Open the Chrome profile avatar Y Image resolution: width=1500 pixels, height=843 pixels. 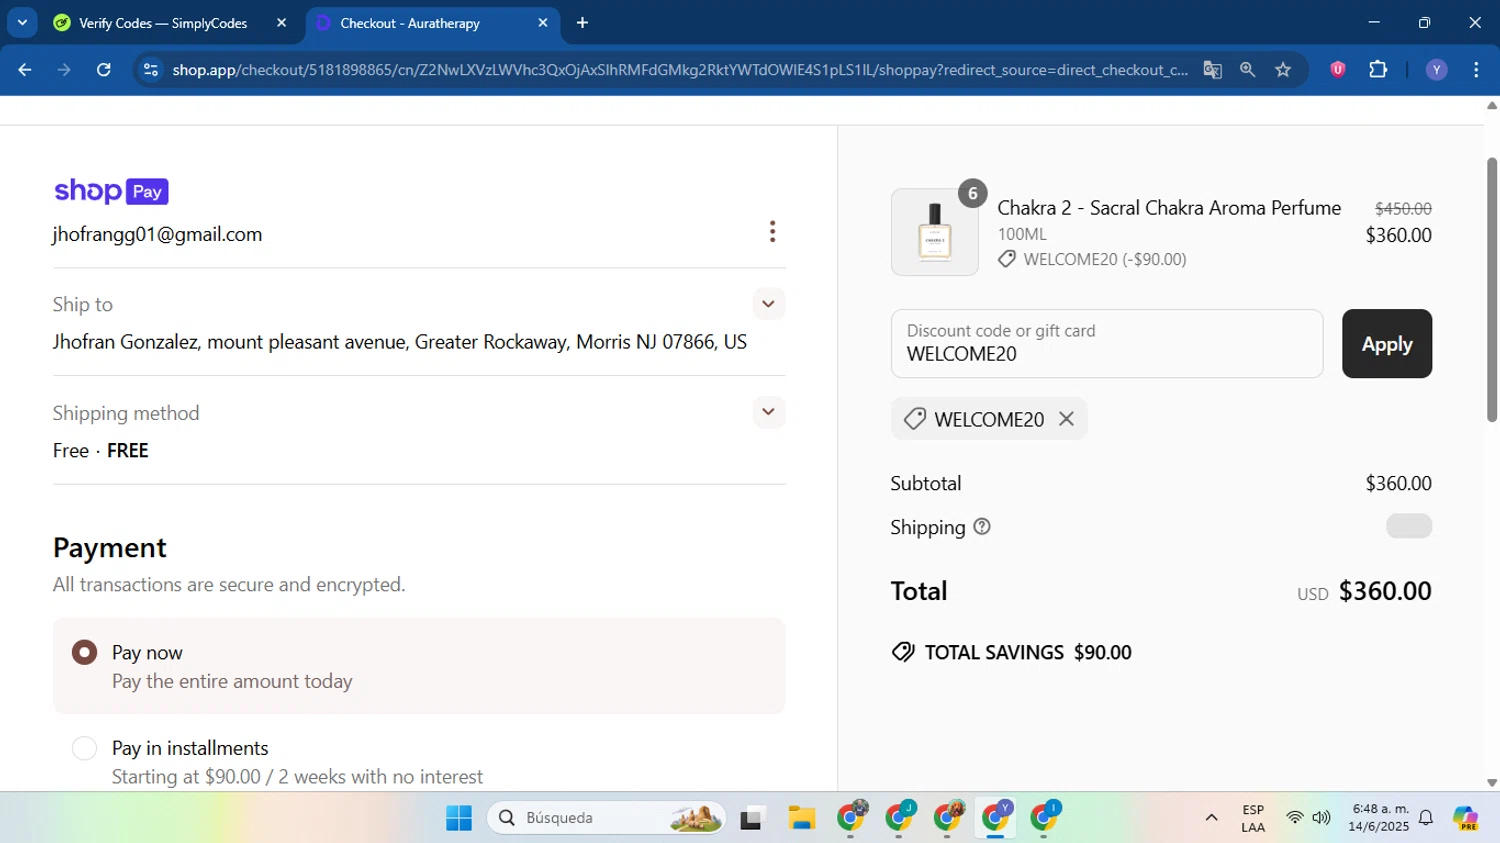pyautogui.click(x=1437, y=70)
